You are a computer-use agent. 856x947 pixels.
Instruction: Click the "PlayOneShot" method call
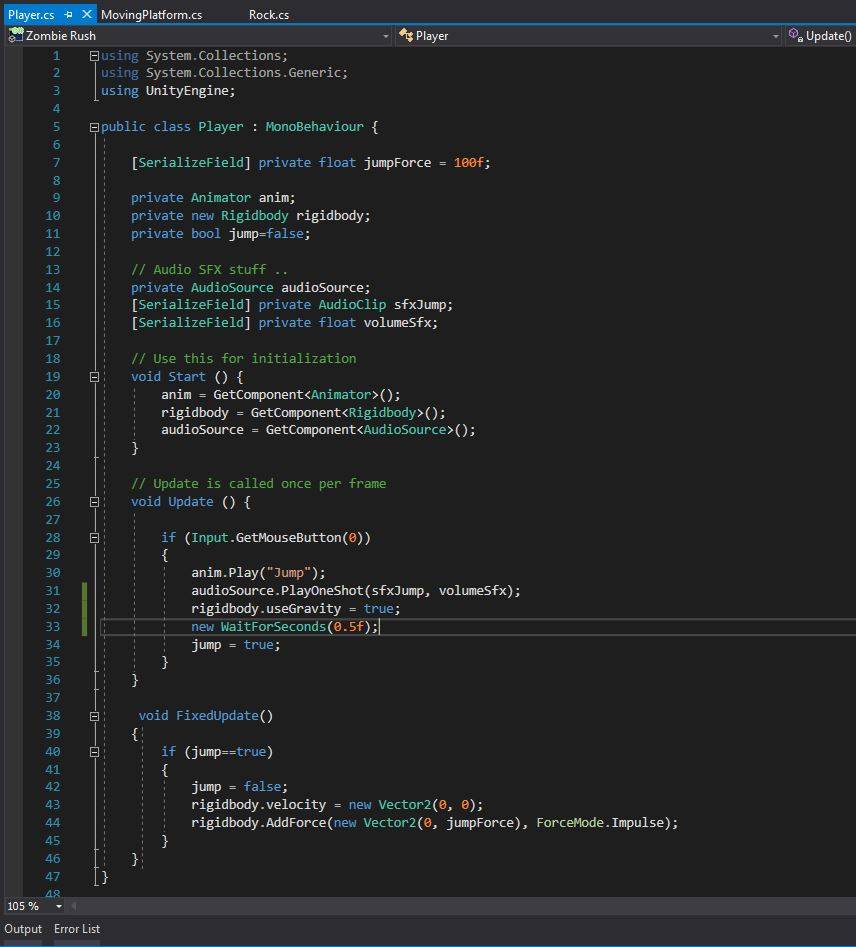(x=323, y=591)
